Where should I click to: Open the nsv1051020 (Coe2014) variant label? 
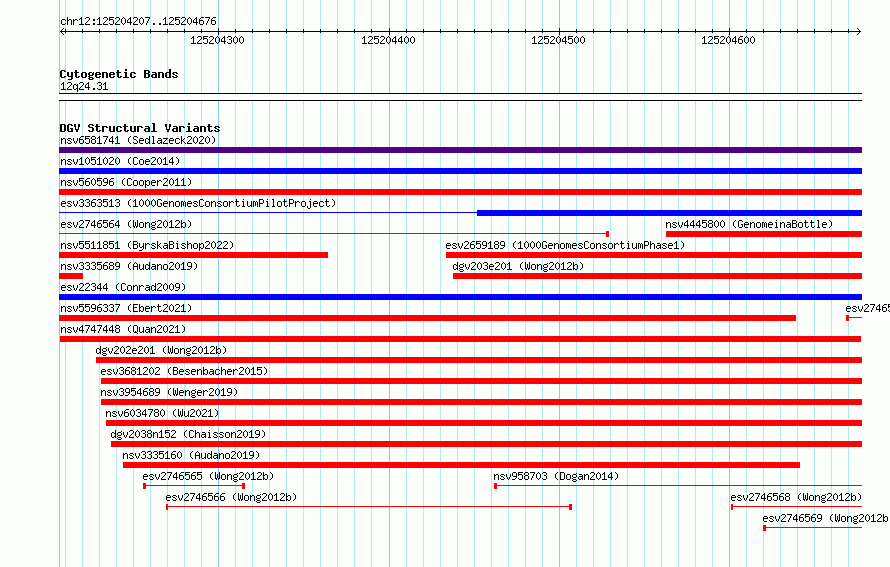[x=120, y=161]
